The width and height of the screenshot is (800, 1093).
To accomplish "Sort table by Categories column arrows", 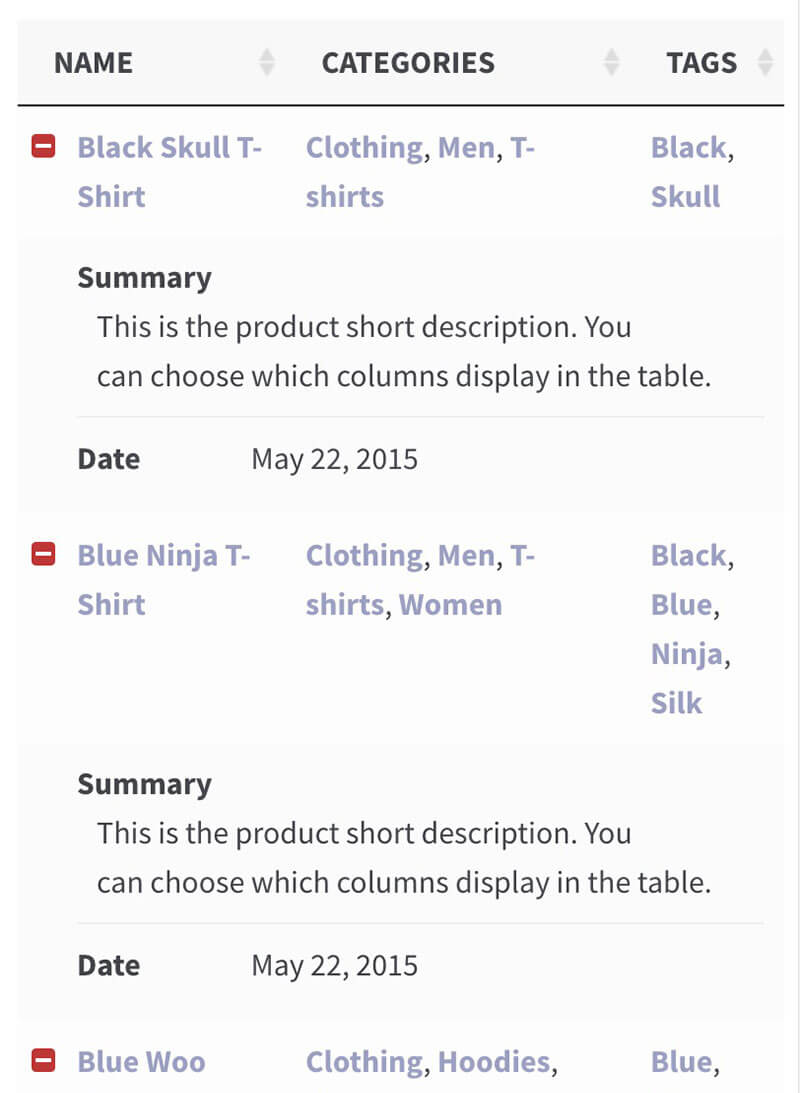I will [x=612, y=63].
